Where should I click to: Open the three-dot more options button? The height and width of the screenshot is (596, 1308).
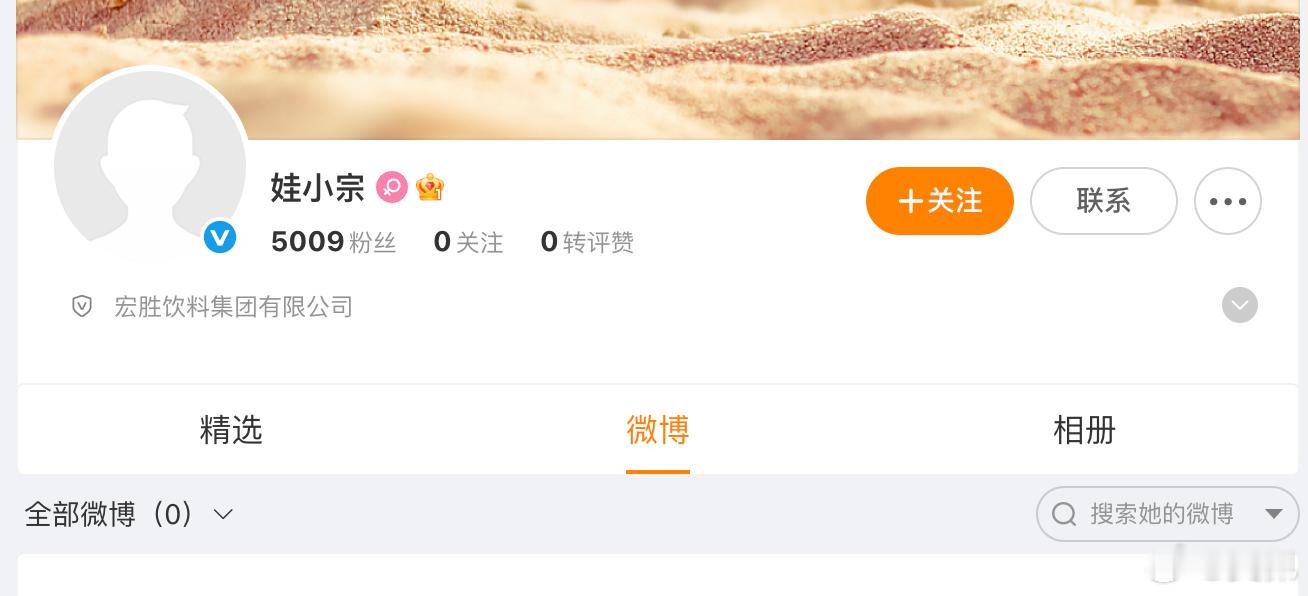(1228, 201)
